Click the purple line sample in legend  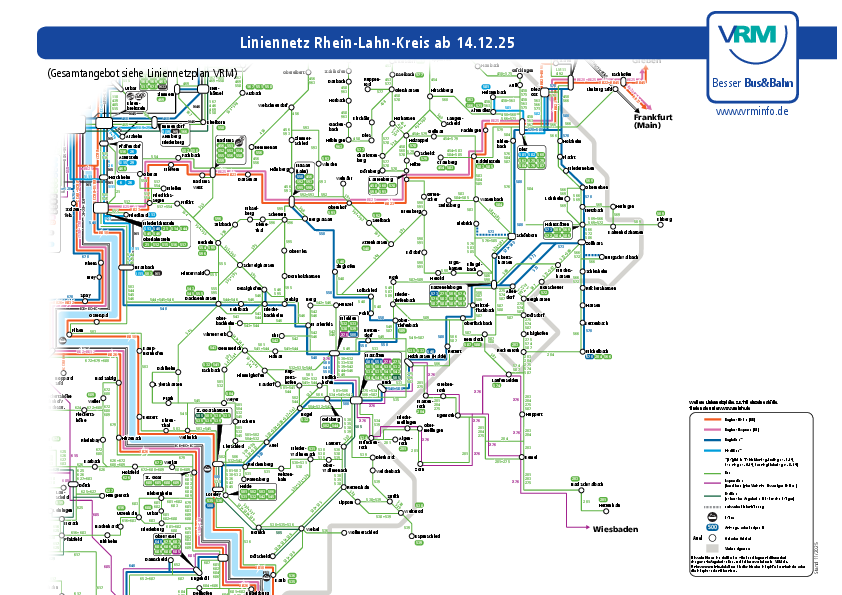coord(710,485)
